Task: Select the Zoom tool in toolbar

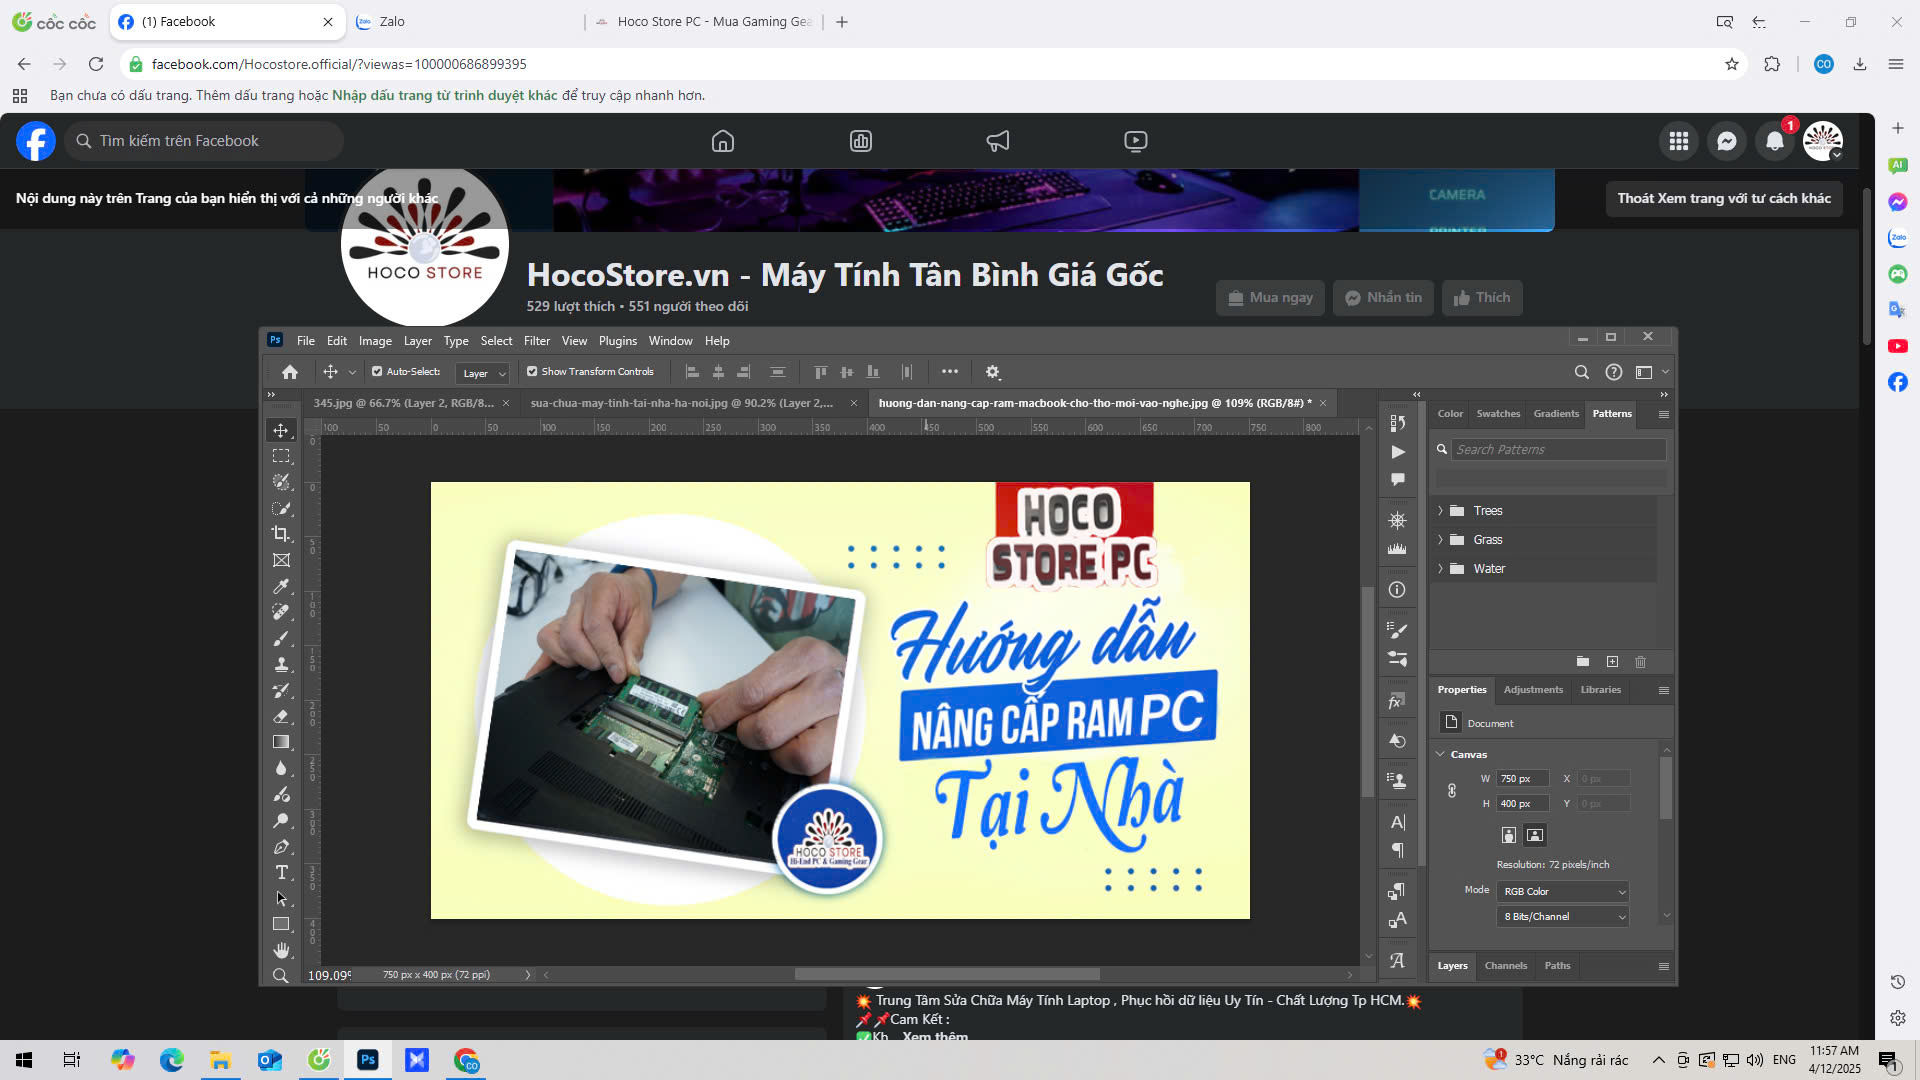Action: point(281,976)
